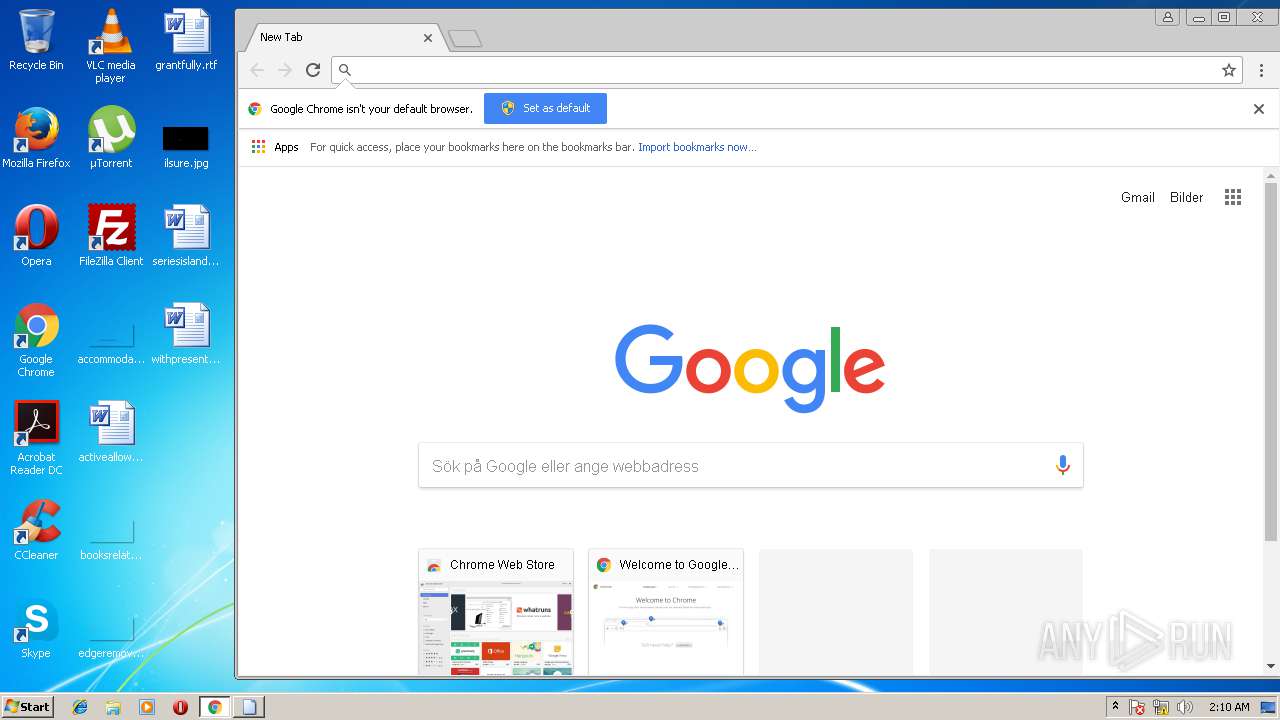1280x720 pixels.
Task: Select the µTorrent desktop icon
Action: [110, 138]
